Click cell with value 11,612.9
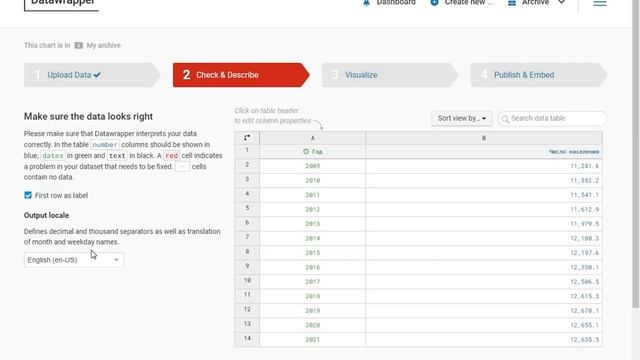Viewport: 640px width, 360px height. pyautogui.click(x=484, y=209)
